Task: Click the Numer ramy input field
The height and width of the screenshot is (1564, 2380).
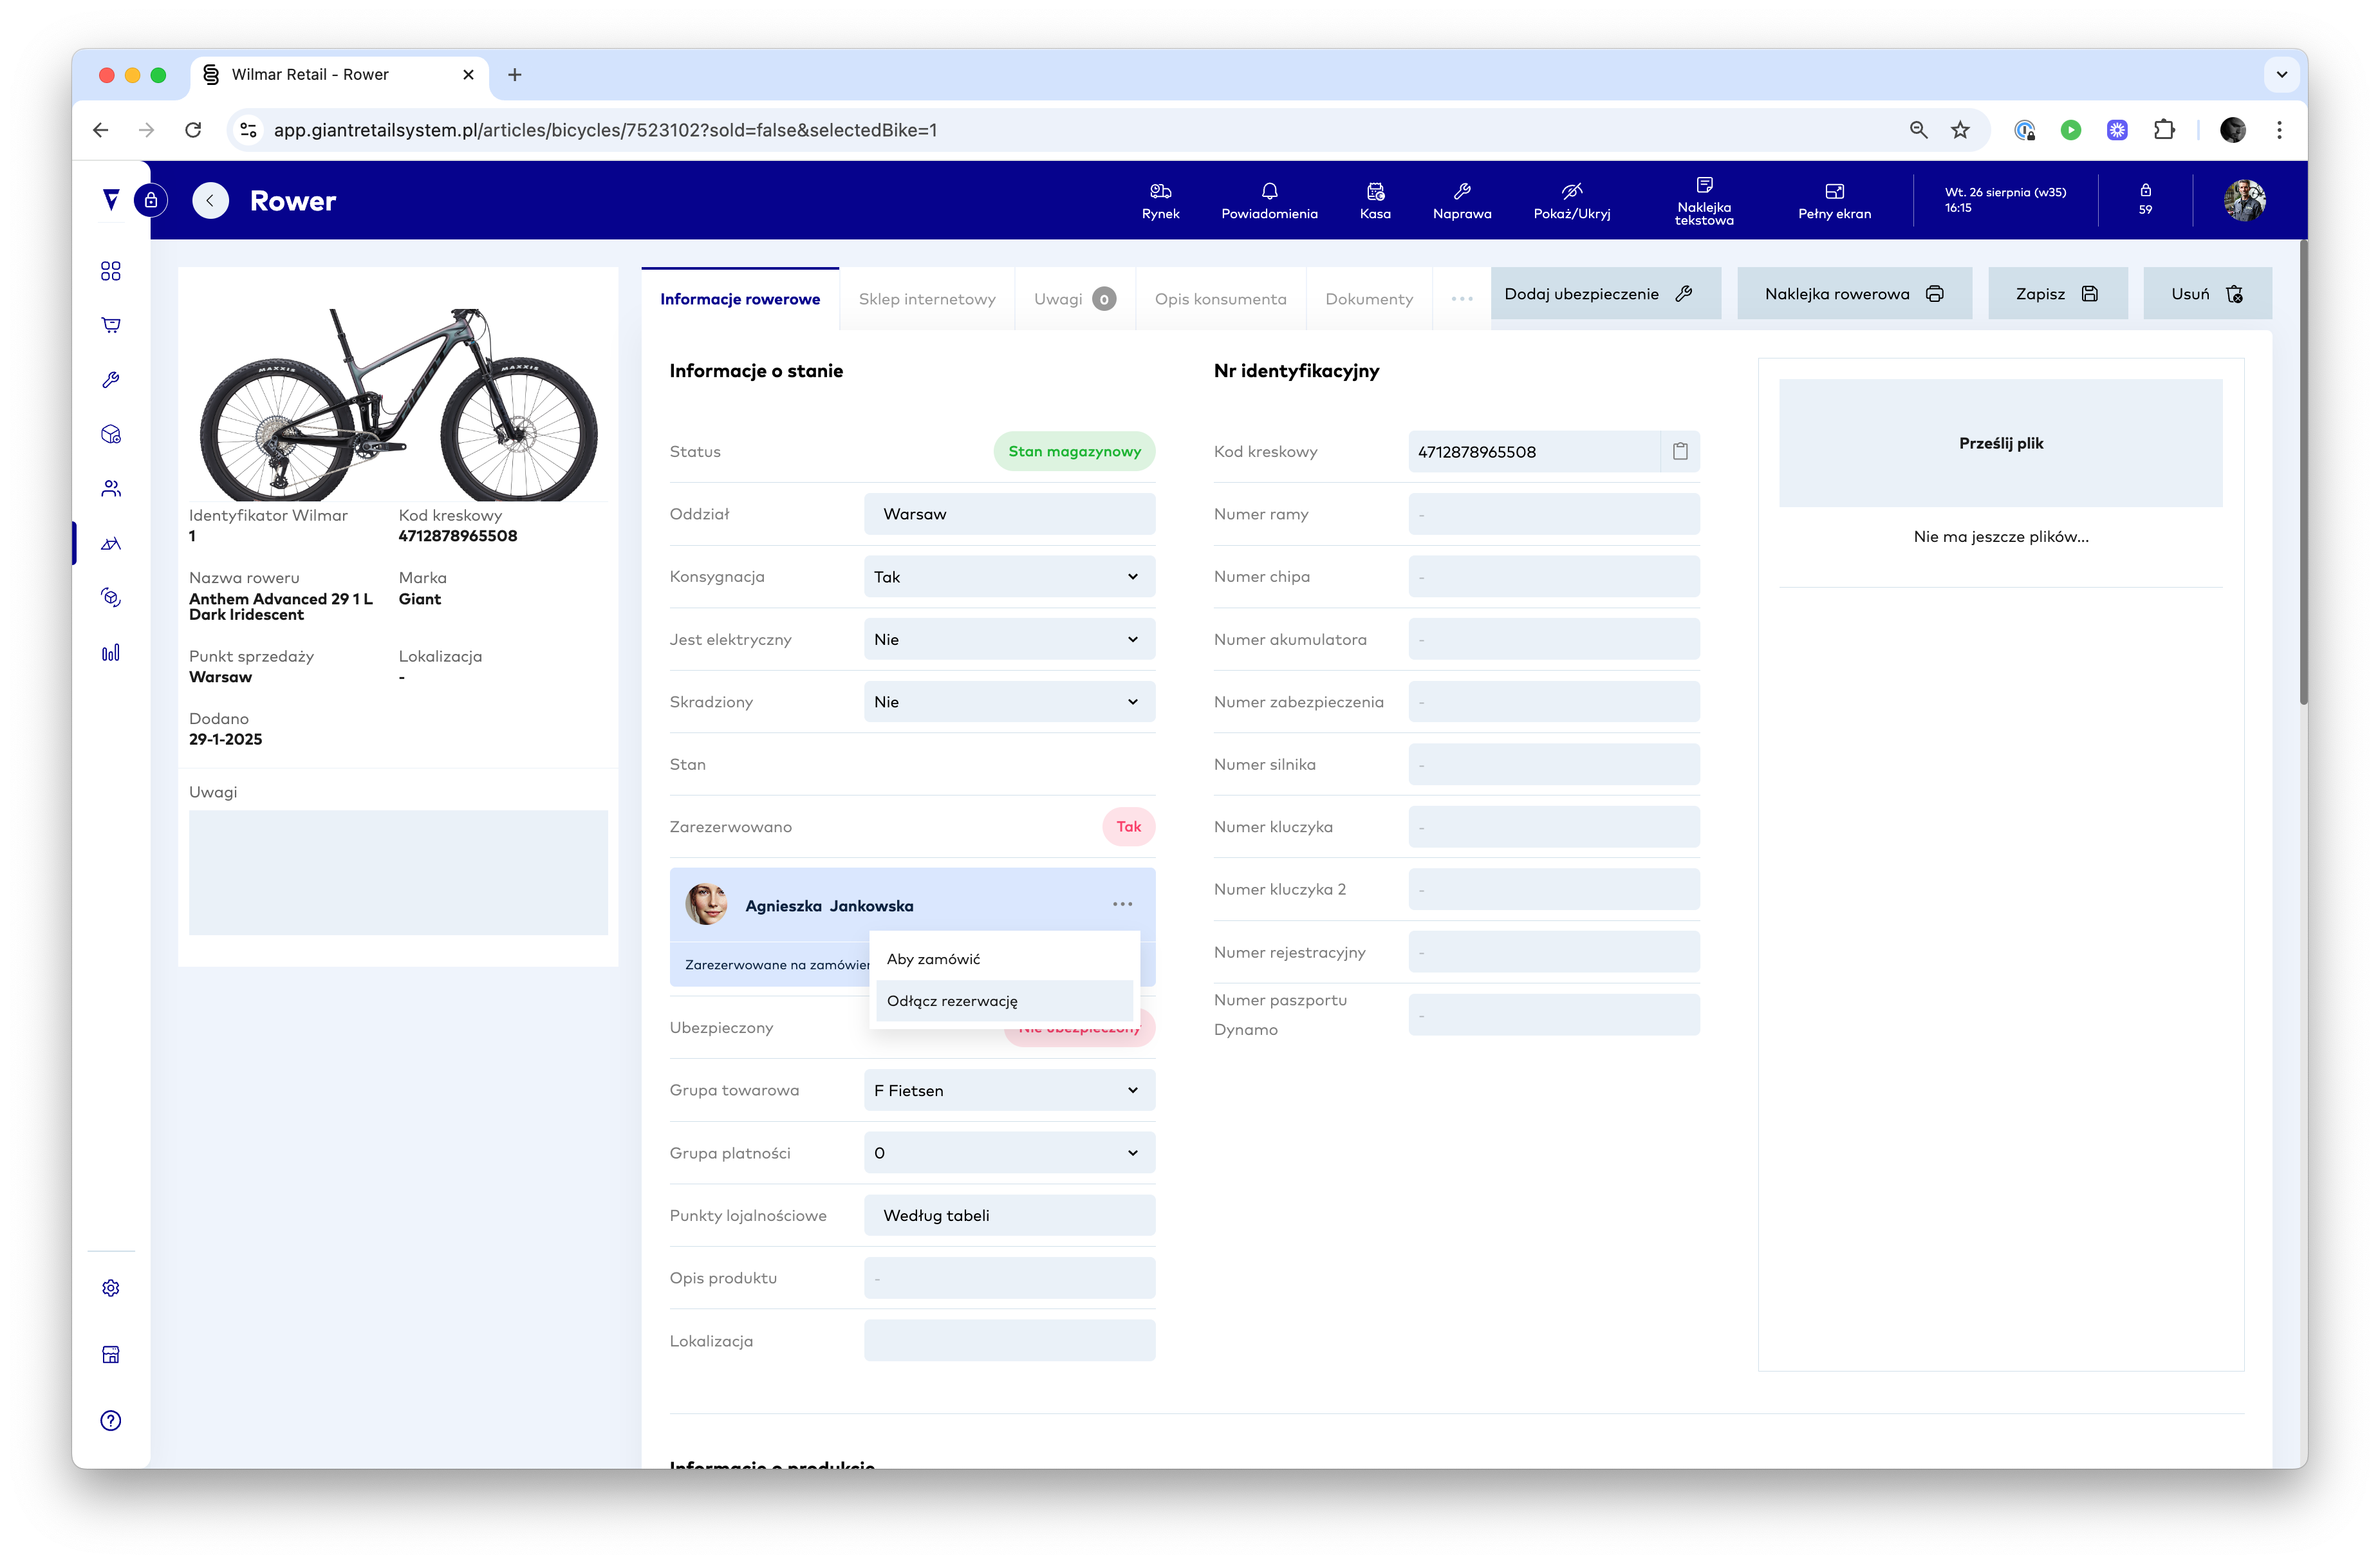Action: coord(1553,514)
